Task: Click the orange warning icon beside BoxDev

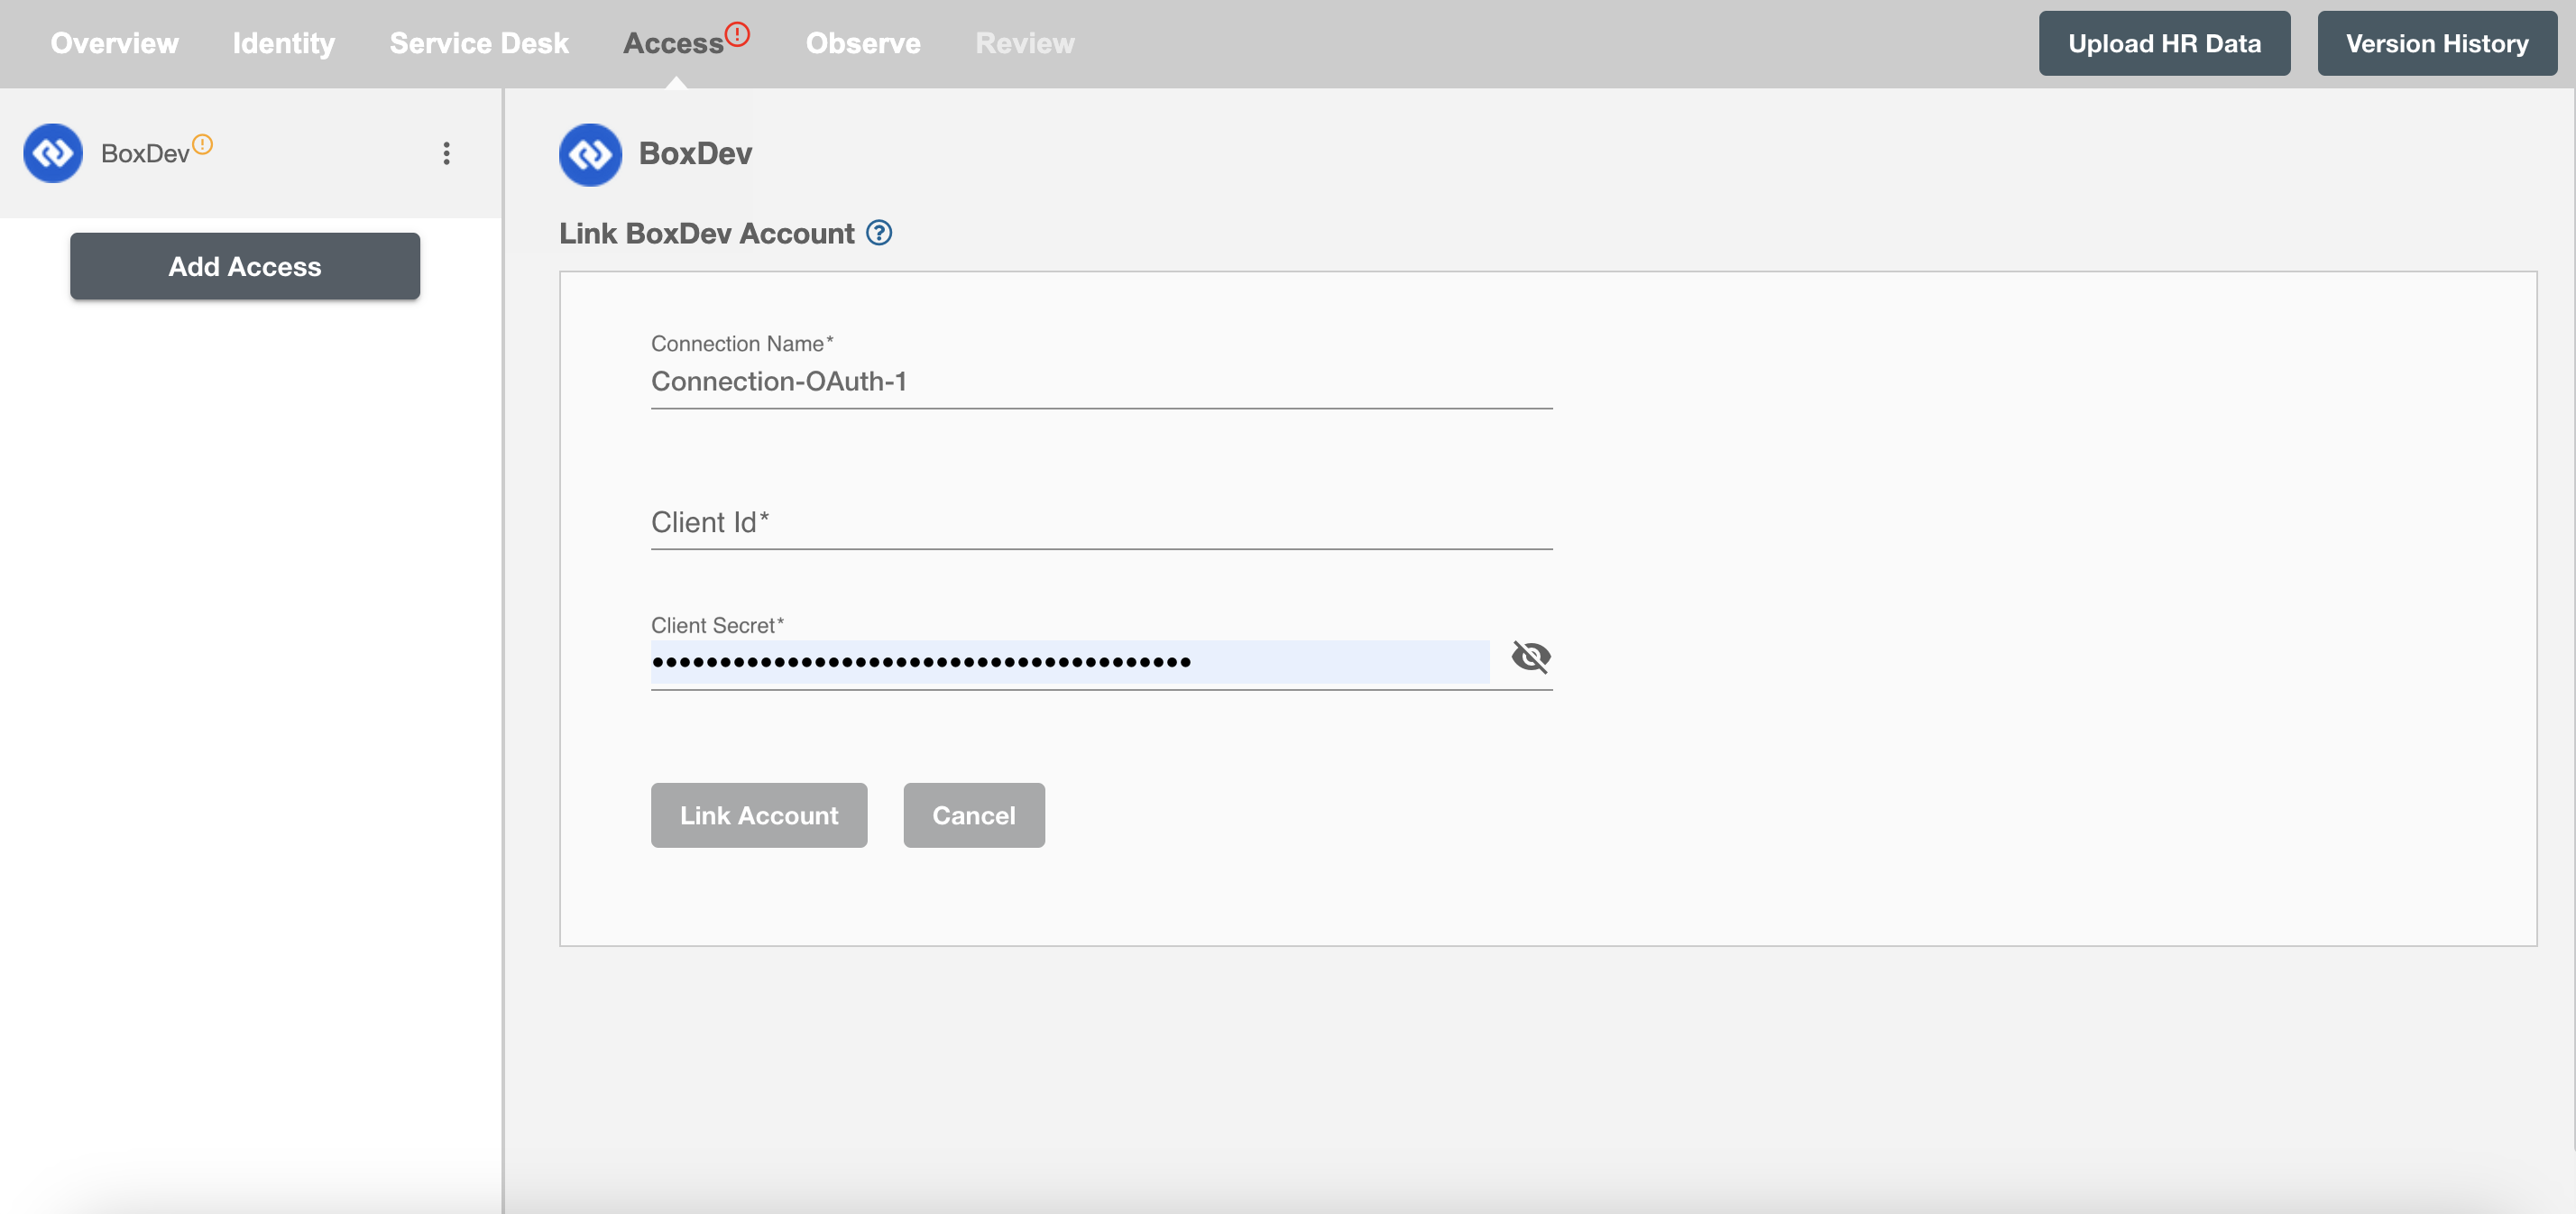Action: (x=202, y=144)
